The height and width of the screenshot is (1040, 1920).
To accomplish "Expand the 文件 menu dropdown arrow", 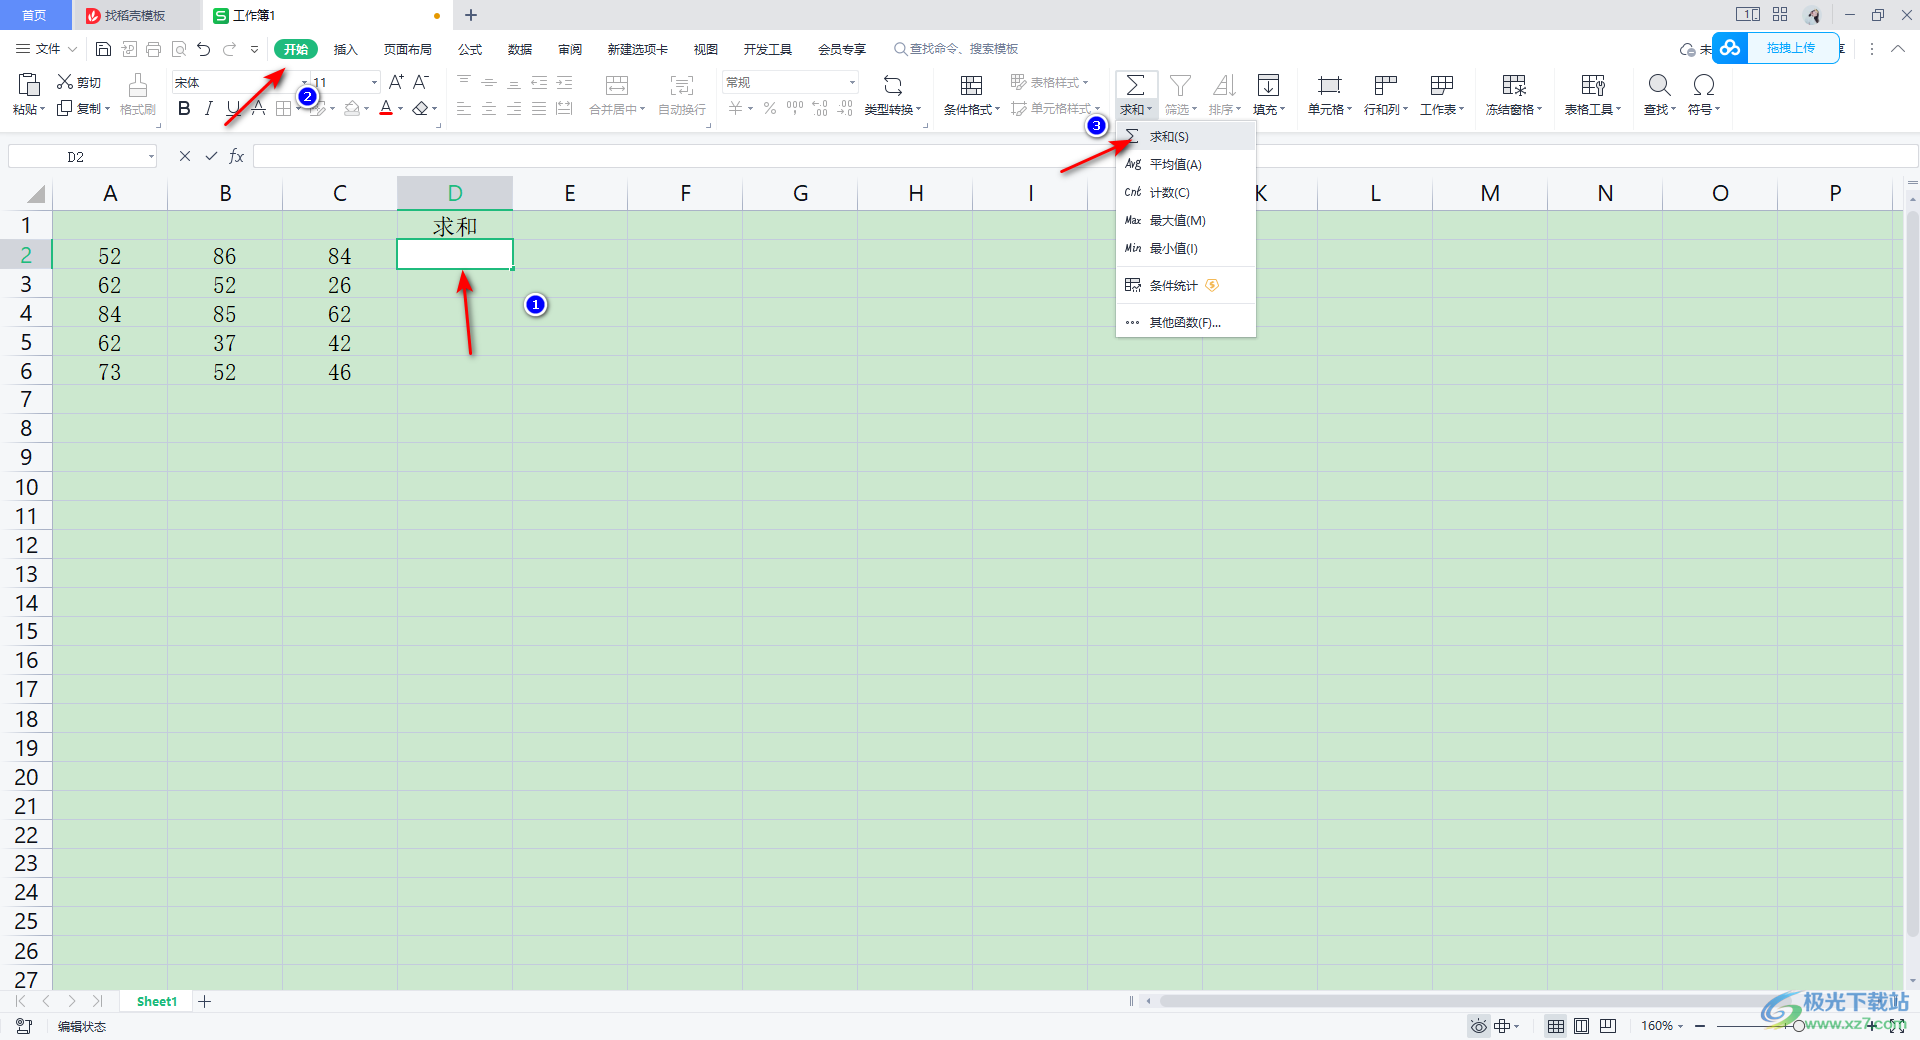I will [72, 49].
